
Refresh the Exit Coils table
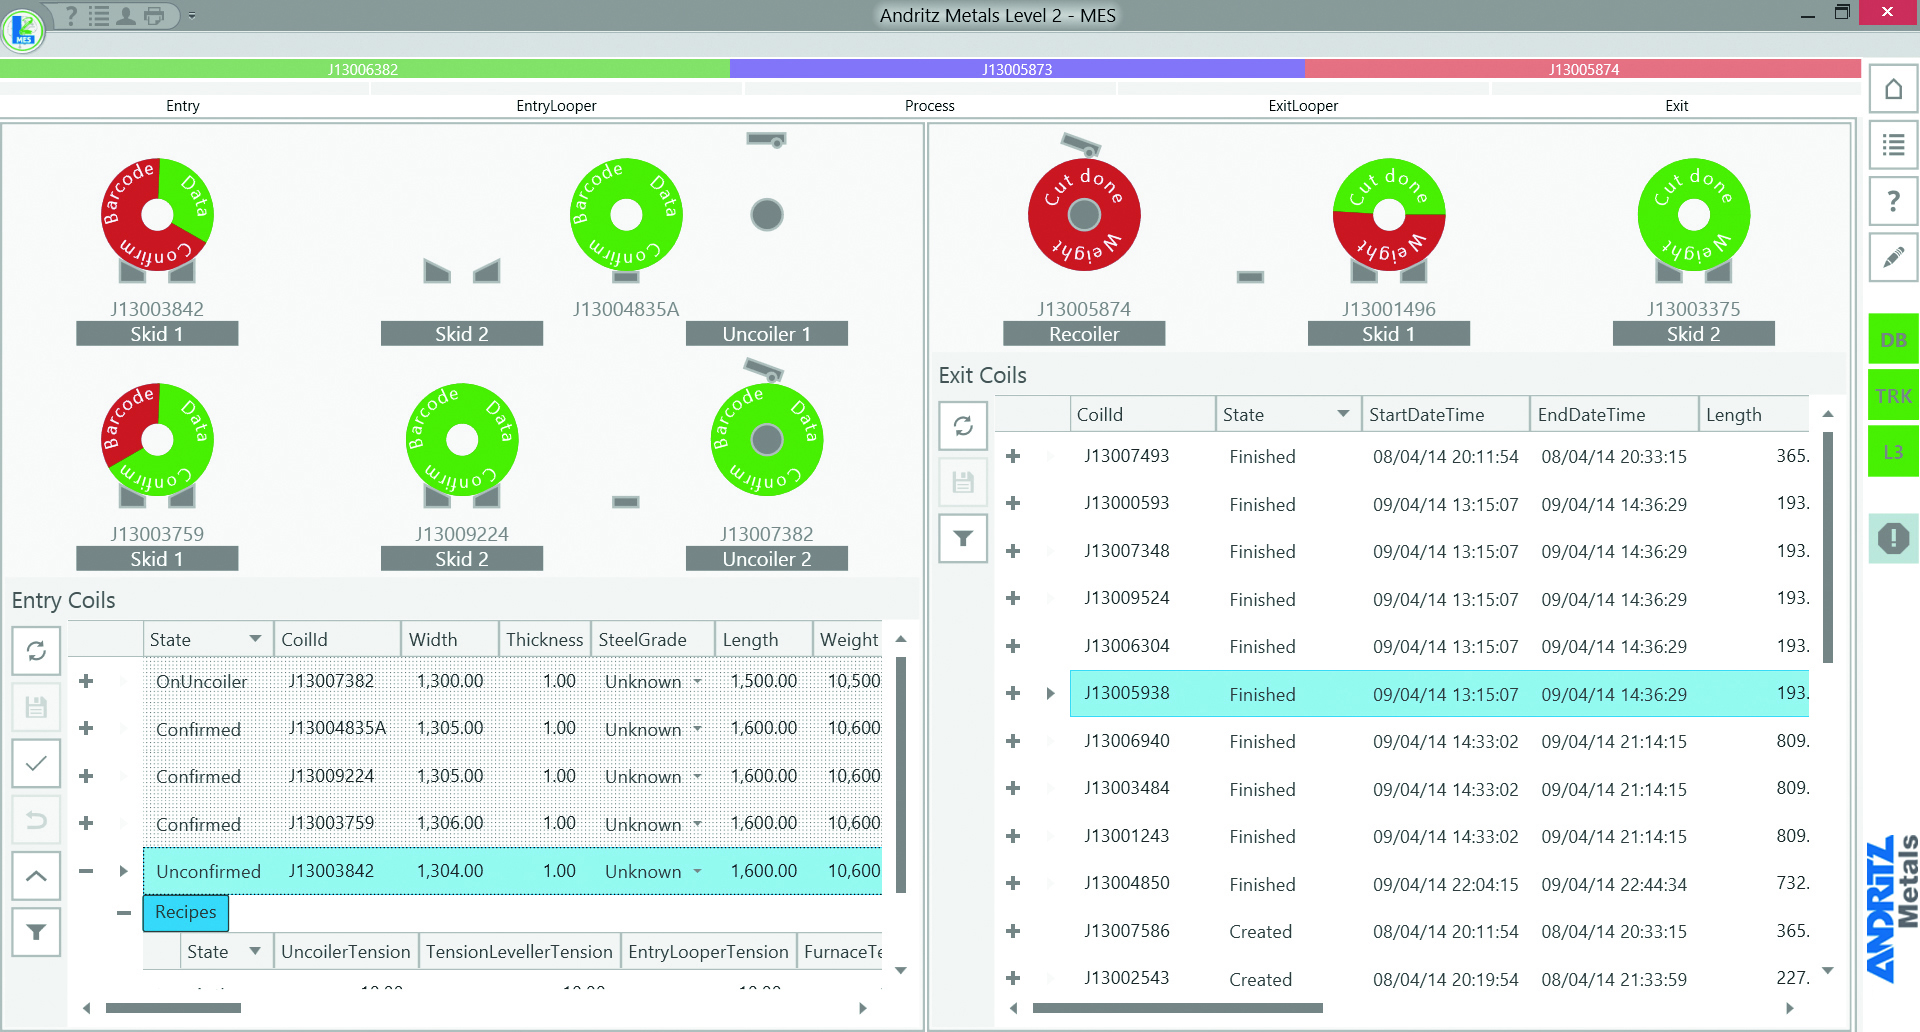point(963,426)
